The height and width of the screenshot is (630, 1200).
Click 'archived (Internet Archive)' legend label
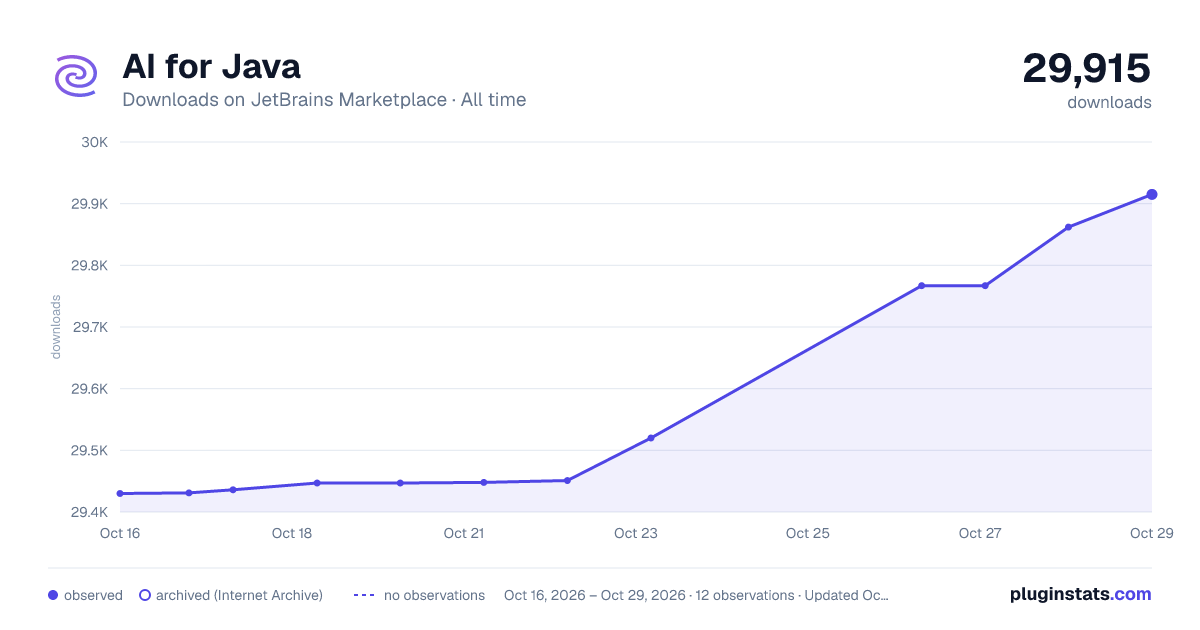pyautogui.click(x=239, y=595)
